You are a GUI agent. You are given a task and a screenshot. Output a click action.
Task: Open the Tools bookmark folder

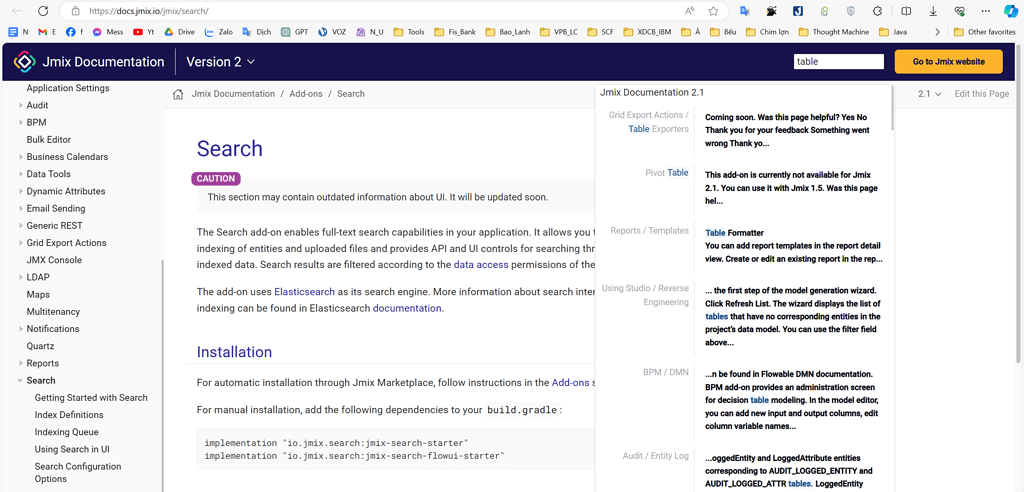(x=409, y=31)
